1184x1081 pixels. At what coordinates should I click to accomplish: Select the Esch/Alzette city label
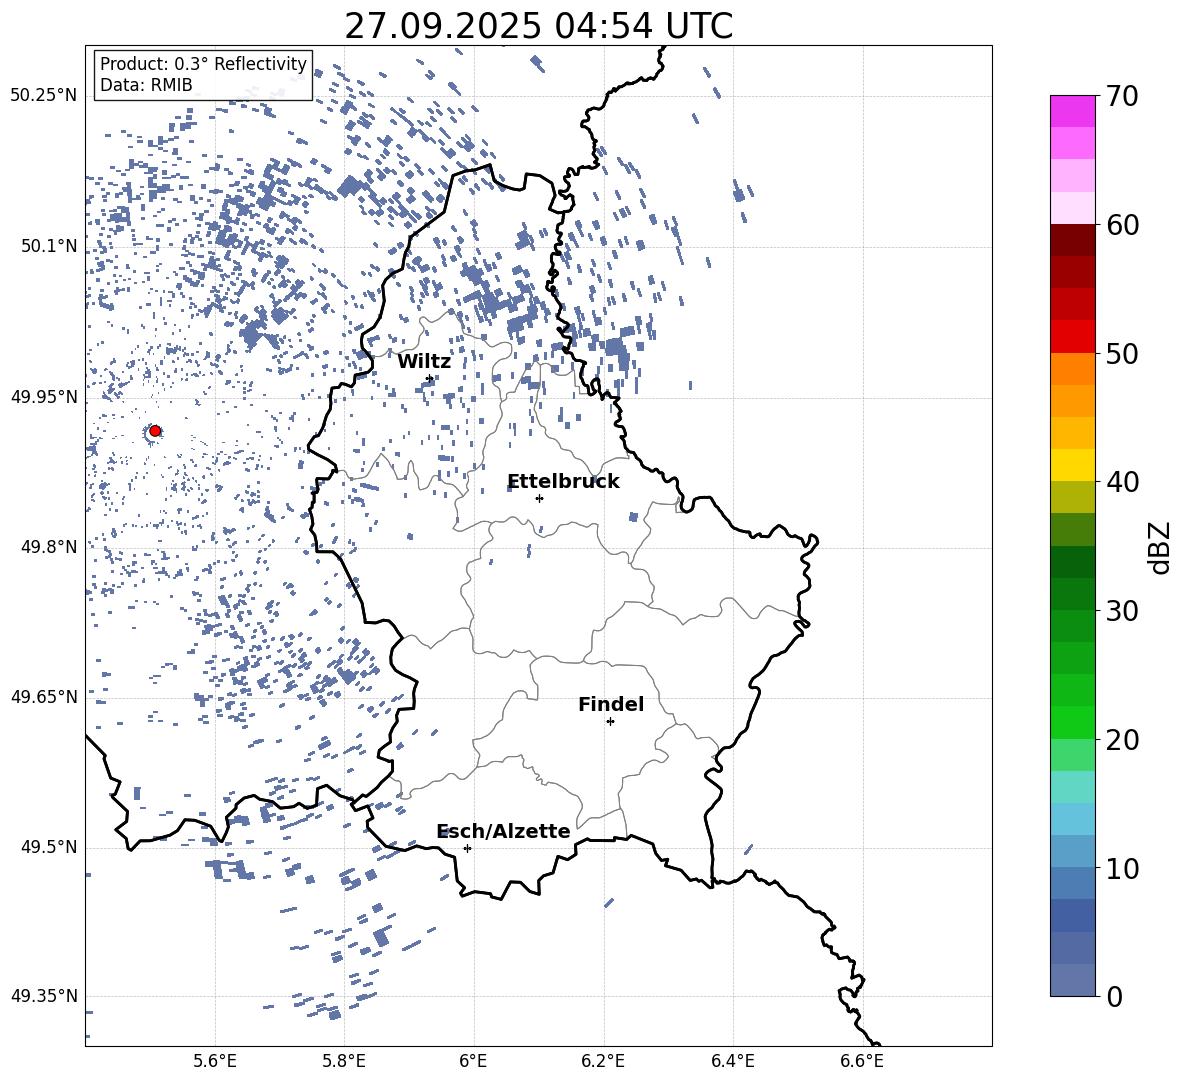click(x=503, y=831)
